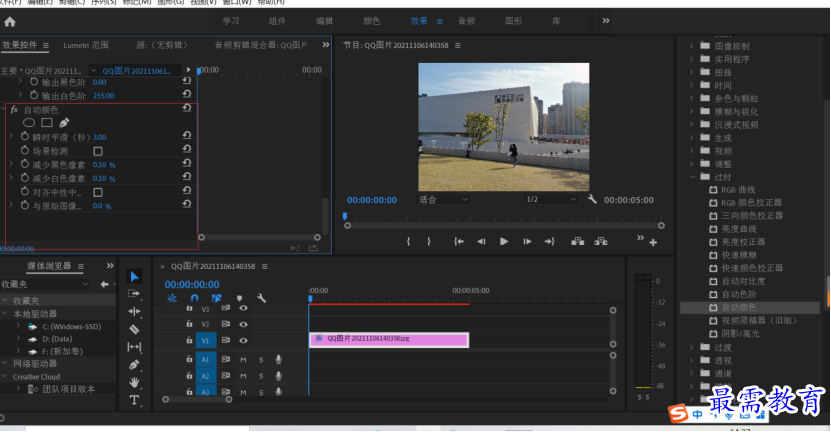Select the Slip tool
Viewport: 831px width, 432px height.
click(134, 347)
